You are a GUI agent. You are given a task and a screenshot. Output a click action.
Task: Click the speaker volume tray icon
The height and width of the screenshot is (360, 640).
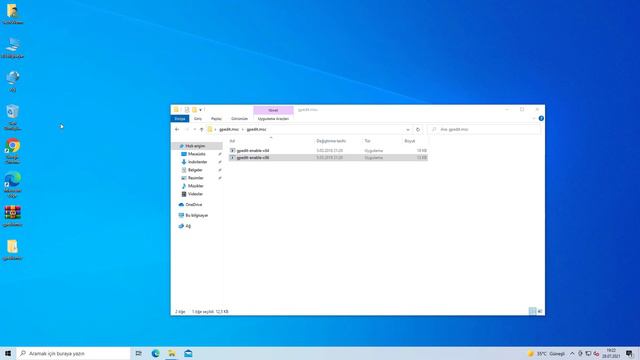pos(596,353)
